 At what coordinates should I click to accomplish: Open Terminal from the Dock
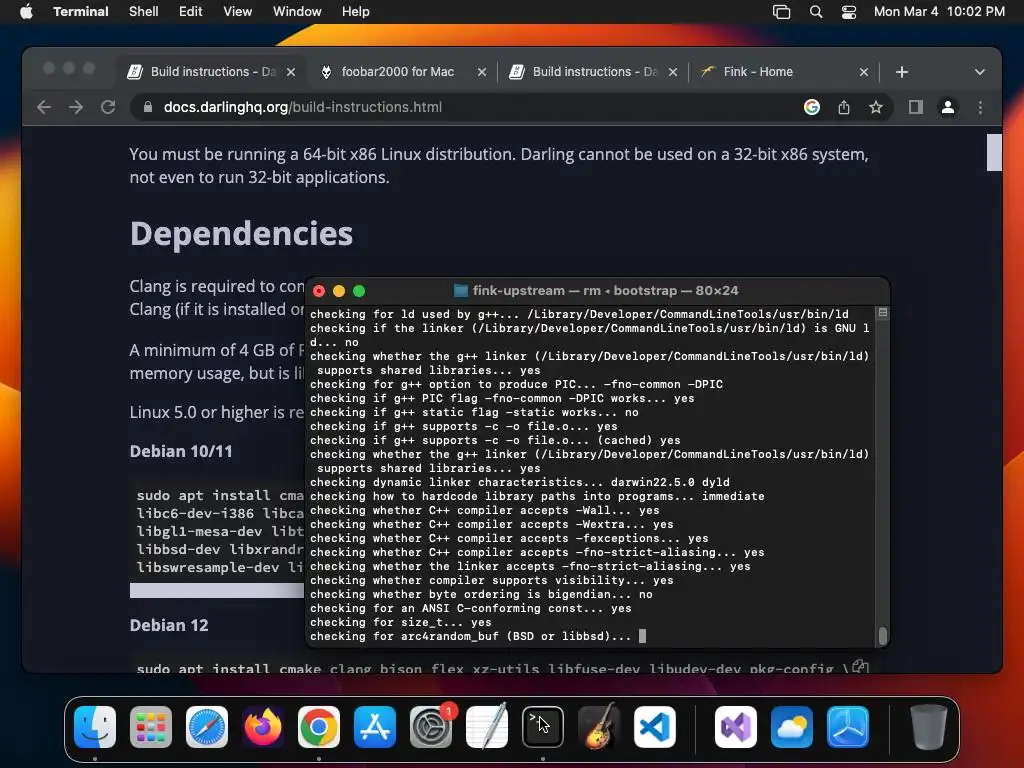click(543, 727)
